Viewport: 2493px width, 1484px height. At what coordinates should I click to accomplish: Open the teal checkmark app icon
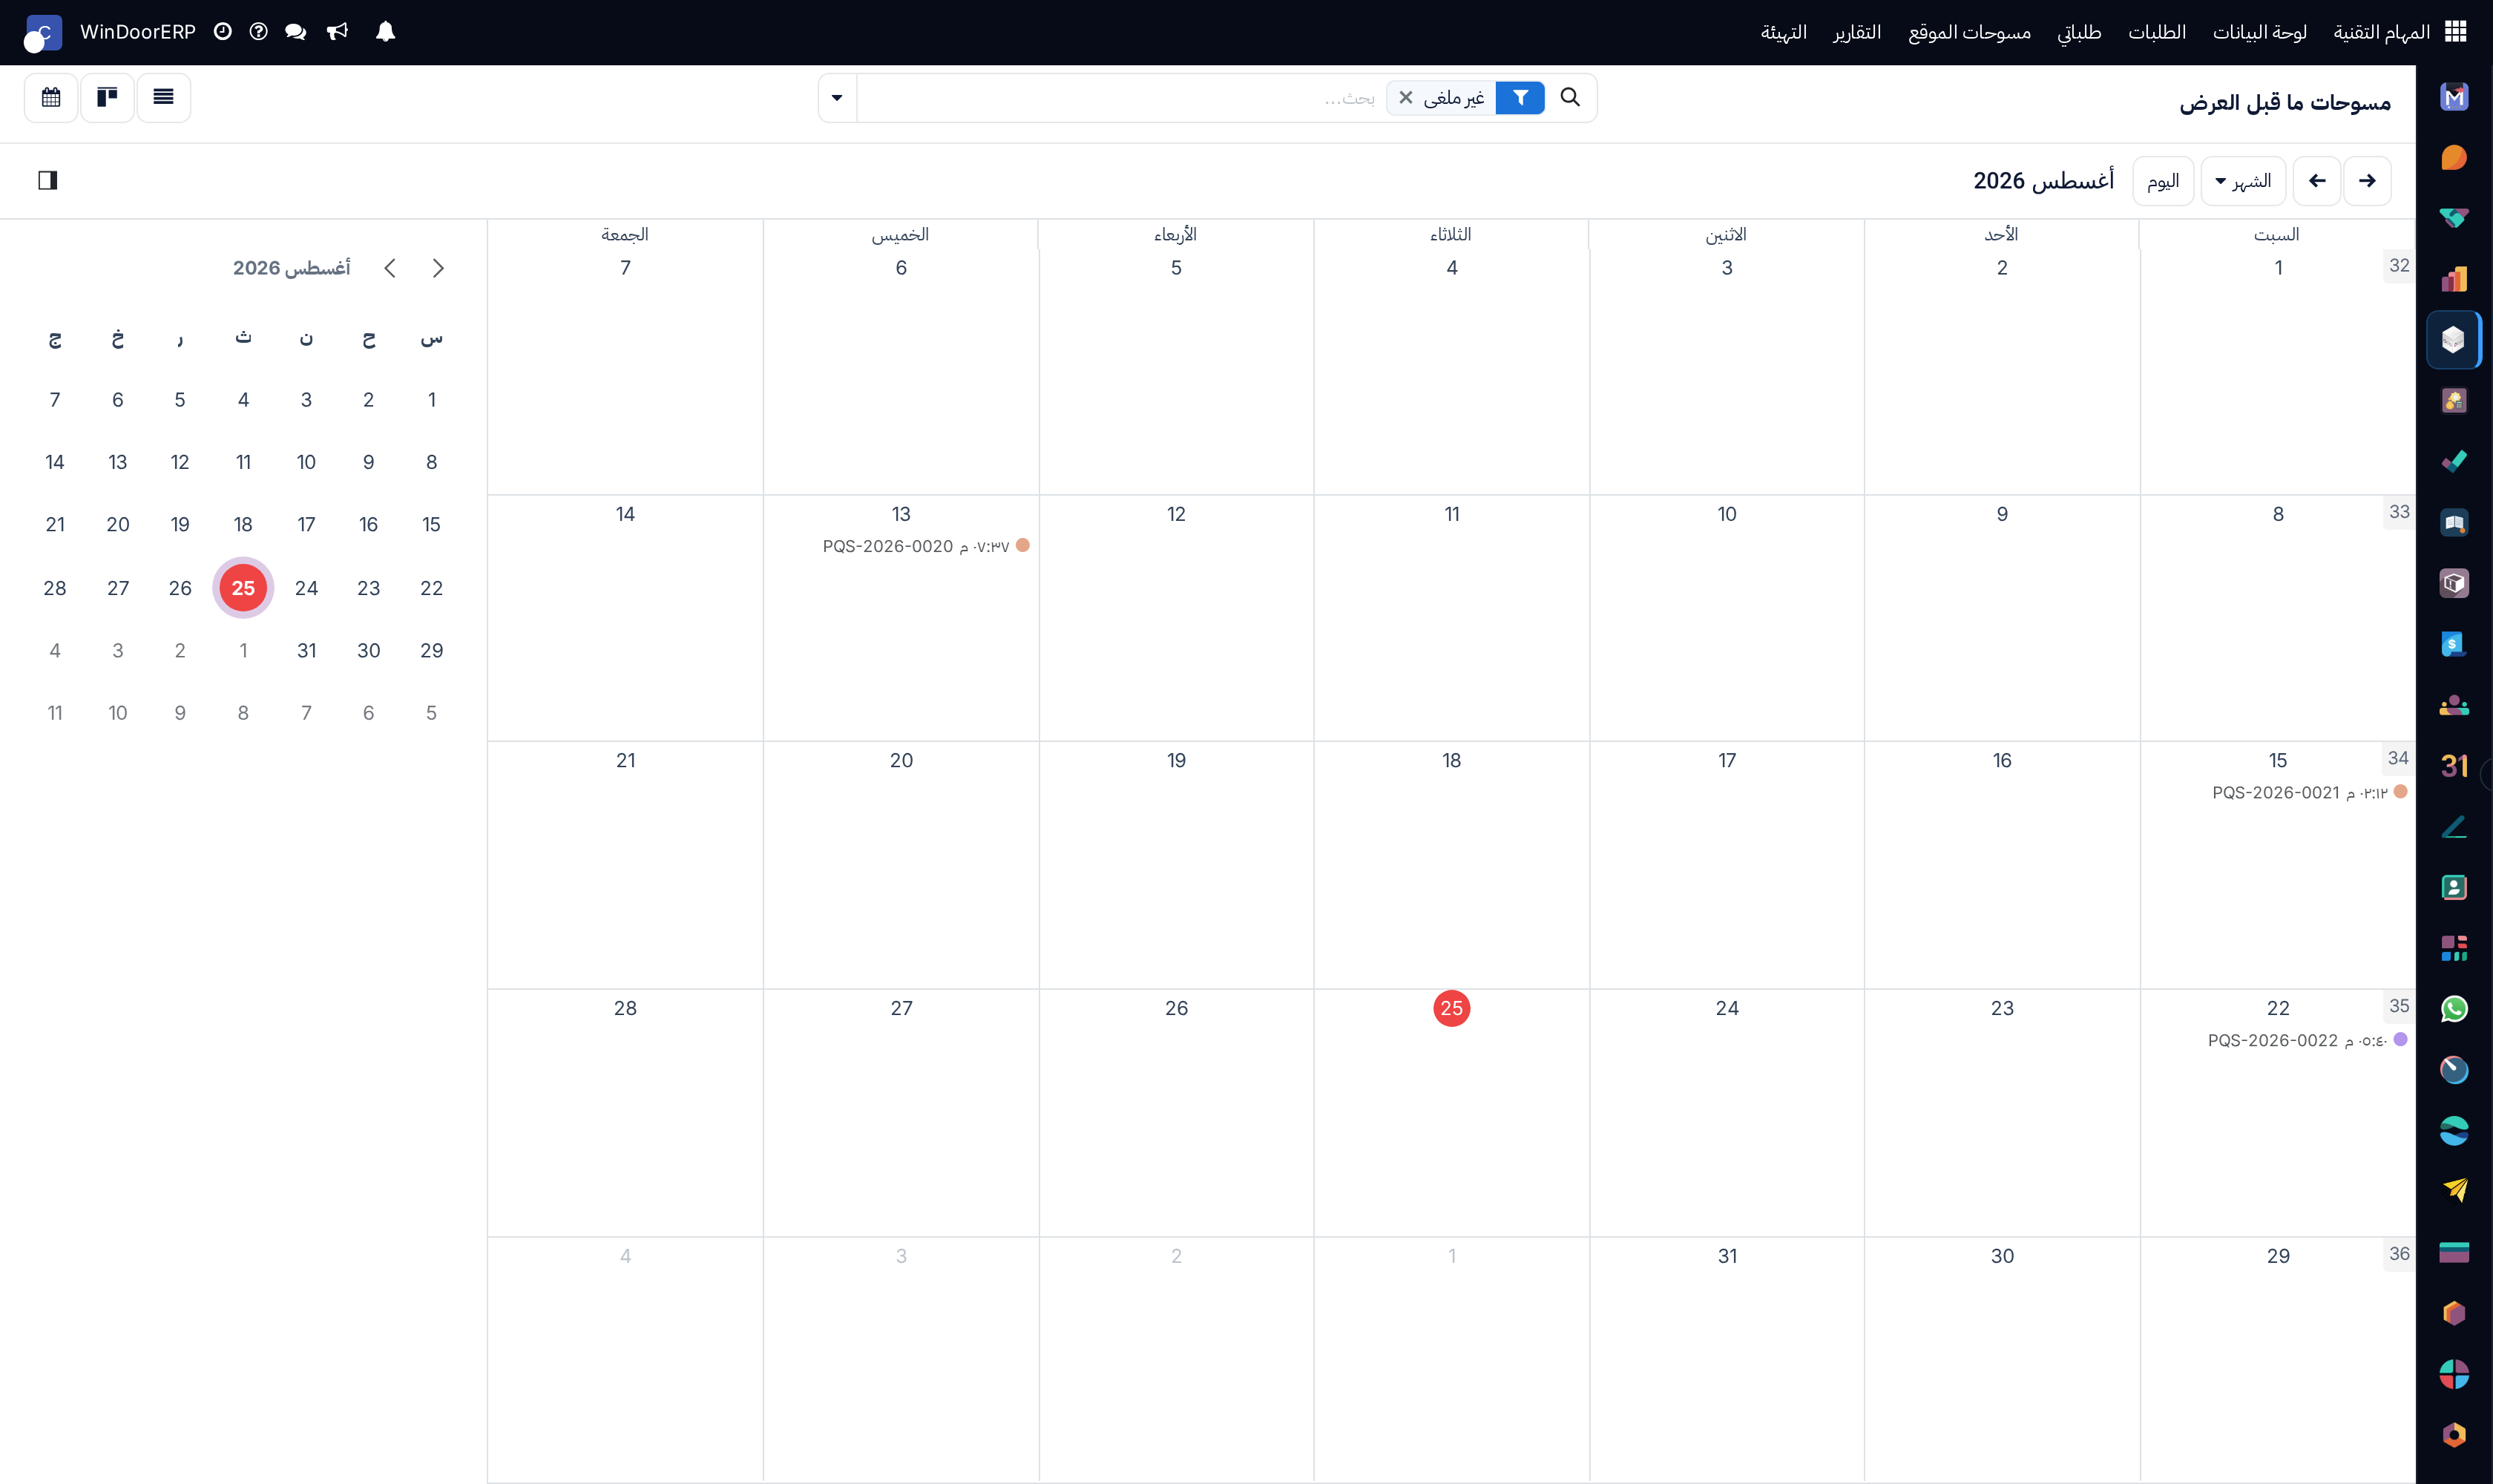[x=2454, y=461]
